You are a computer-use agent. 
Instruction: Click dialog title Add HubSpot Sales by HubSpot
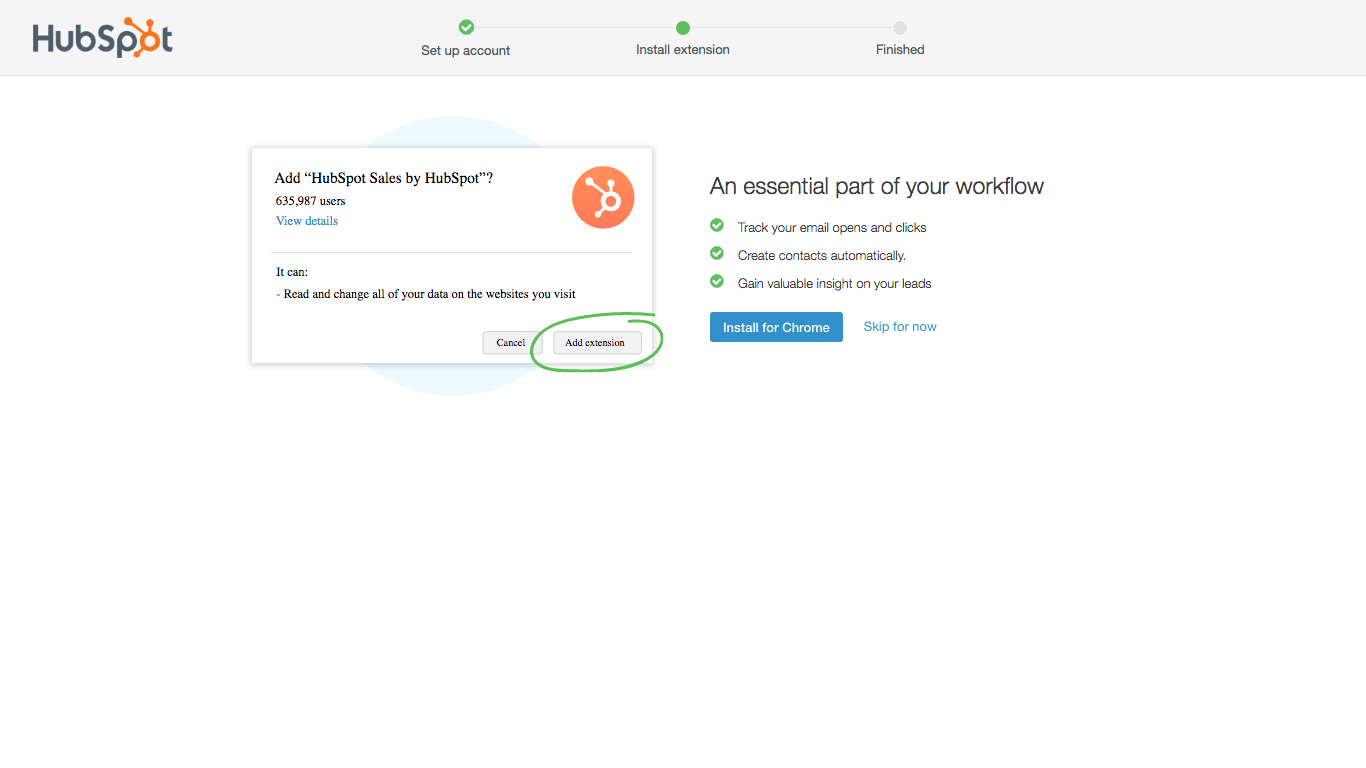[384, 178]
